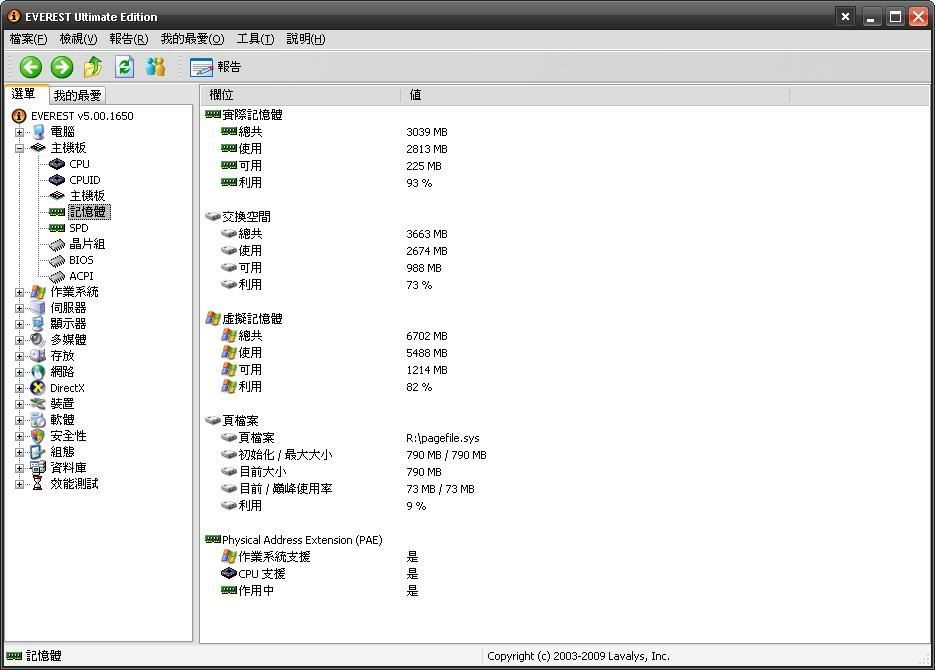
Task: Go forward with the green right arrow
Action: click(61, 67)
